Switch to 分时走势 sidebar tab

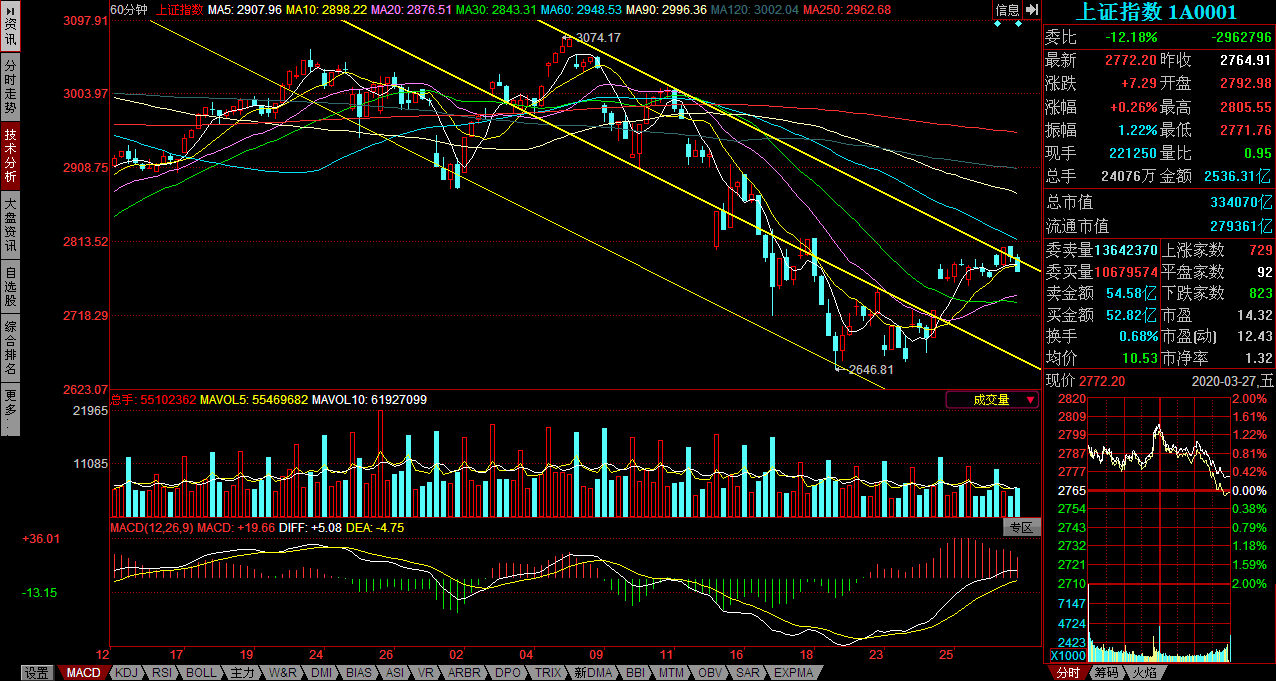click(x=10, y=87)
